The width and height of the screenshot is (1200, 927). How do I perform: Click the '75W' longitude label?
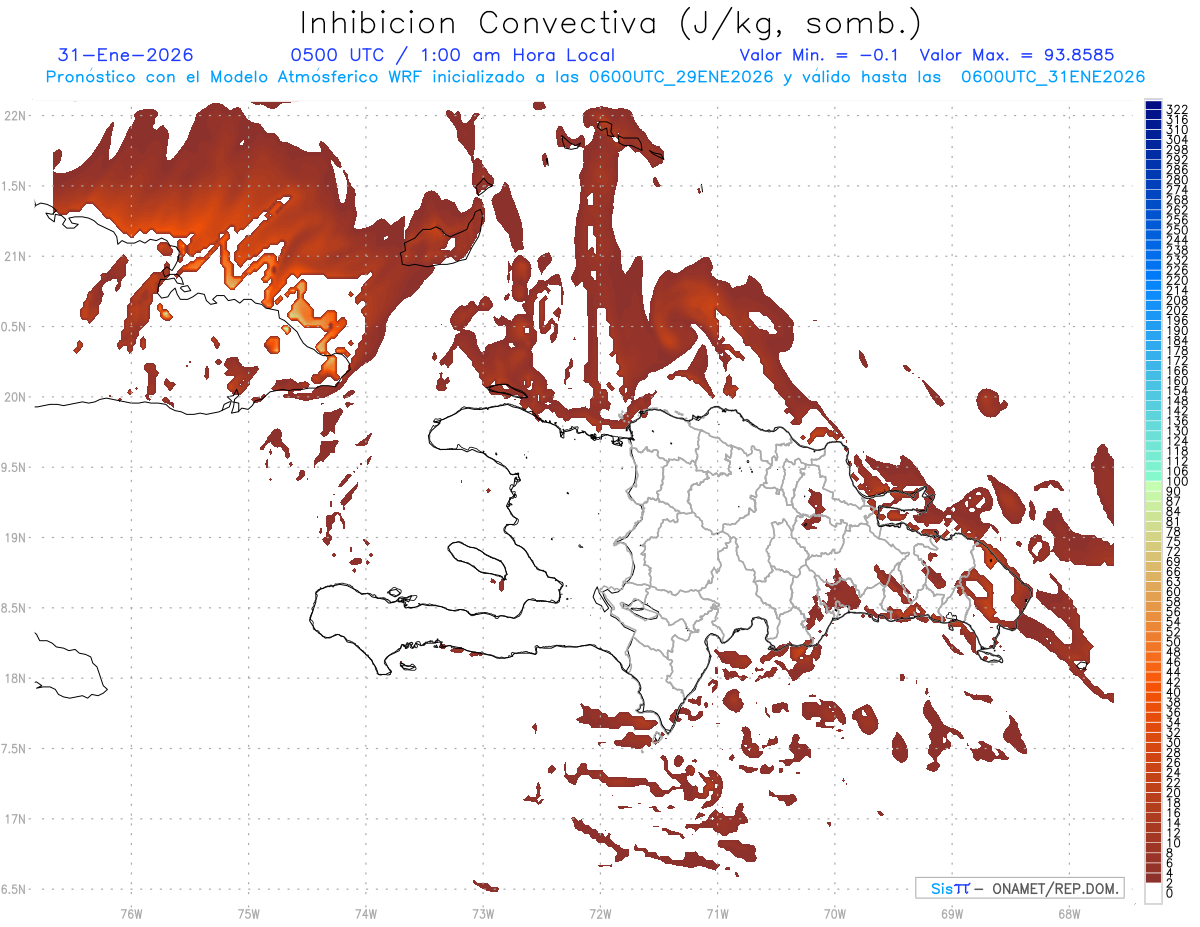249,914
